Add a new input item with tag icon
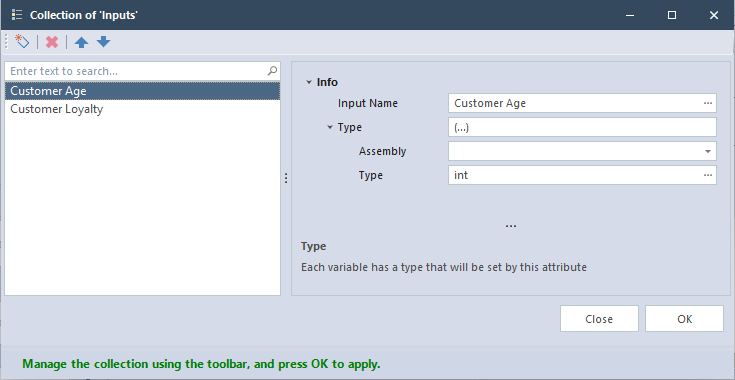This screenshot has width=735, height=380. click(22, 42)
